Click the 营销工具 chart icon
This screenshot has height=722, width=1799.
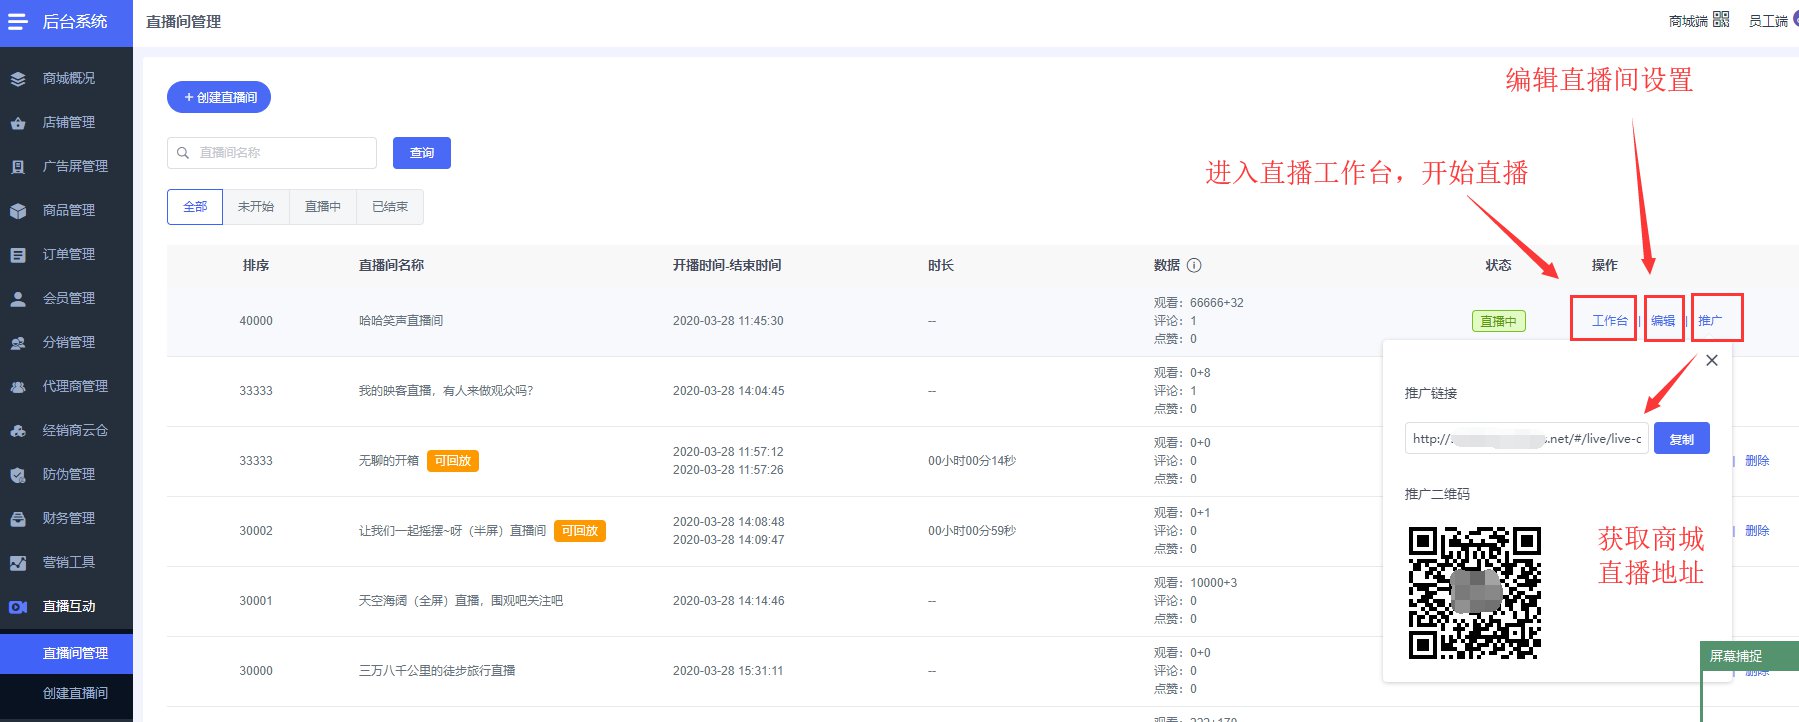click(18, 562)
